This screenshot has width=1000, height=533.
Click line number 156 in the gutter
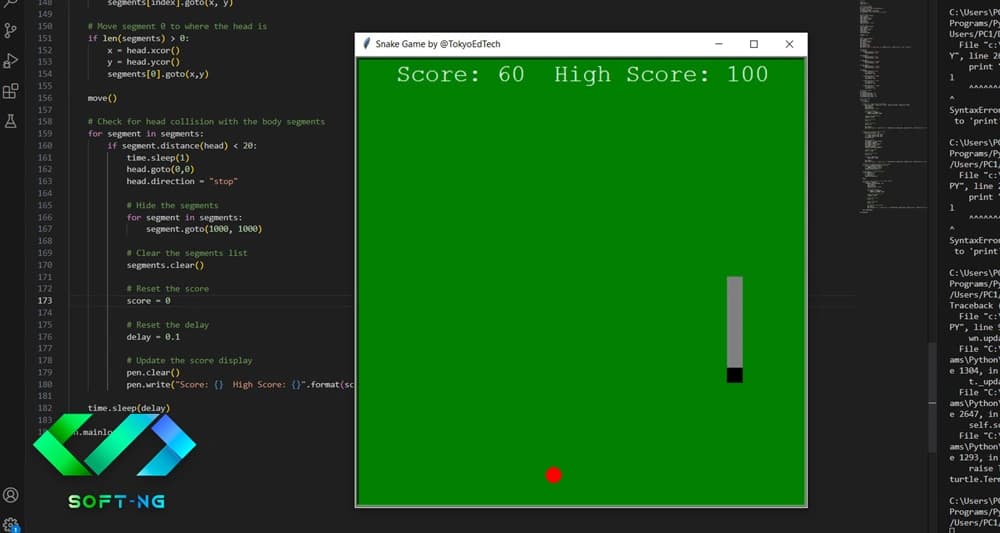[x=45, y=98]
